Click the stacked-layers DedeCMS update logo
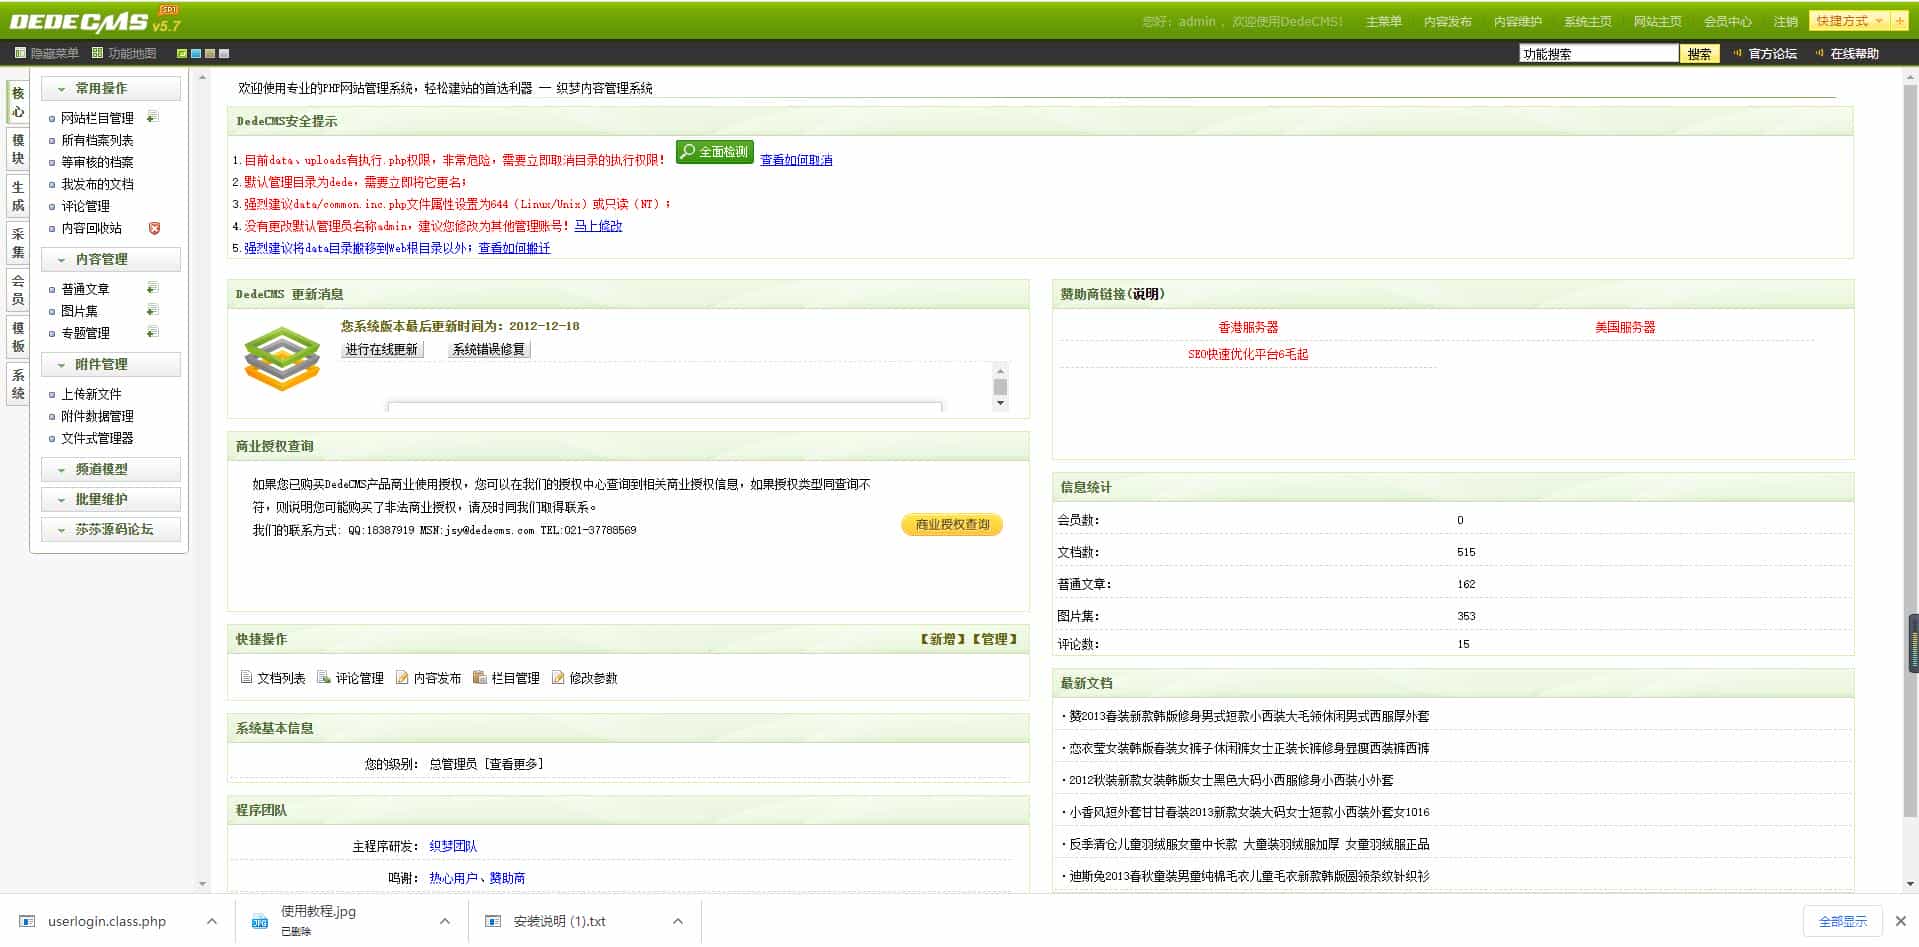The image size is (1919, 947). tap(282, 358)
